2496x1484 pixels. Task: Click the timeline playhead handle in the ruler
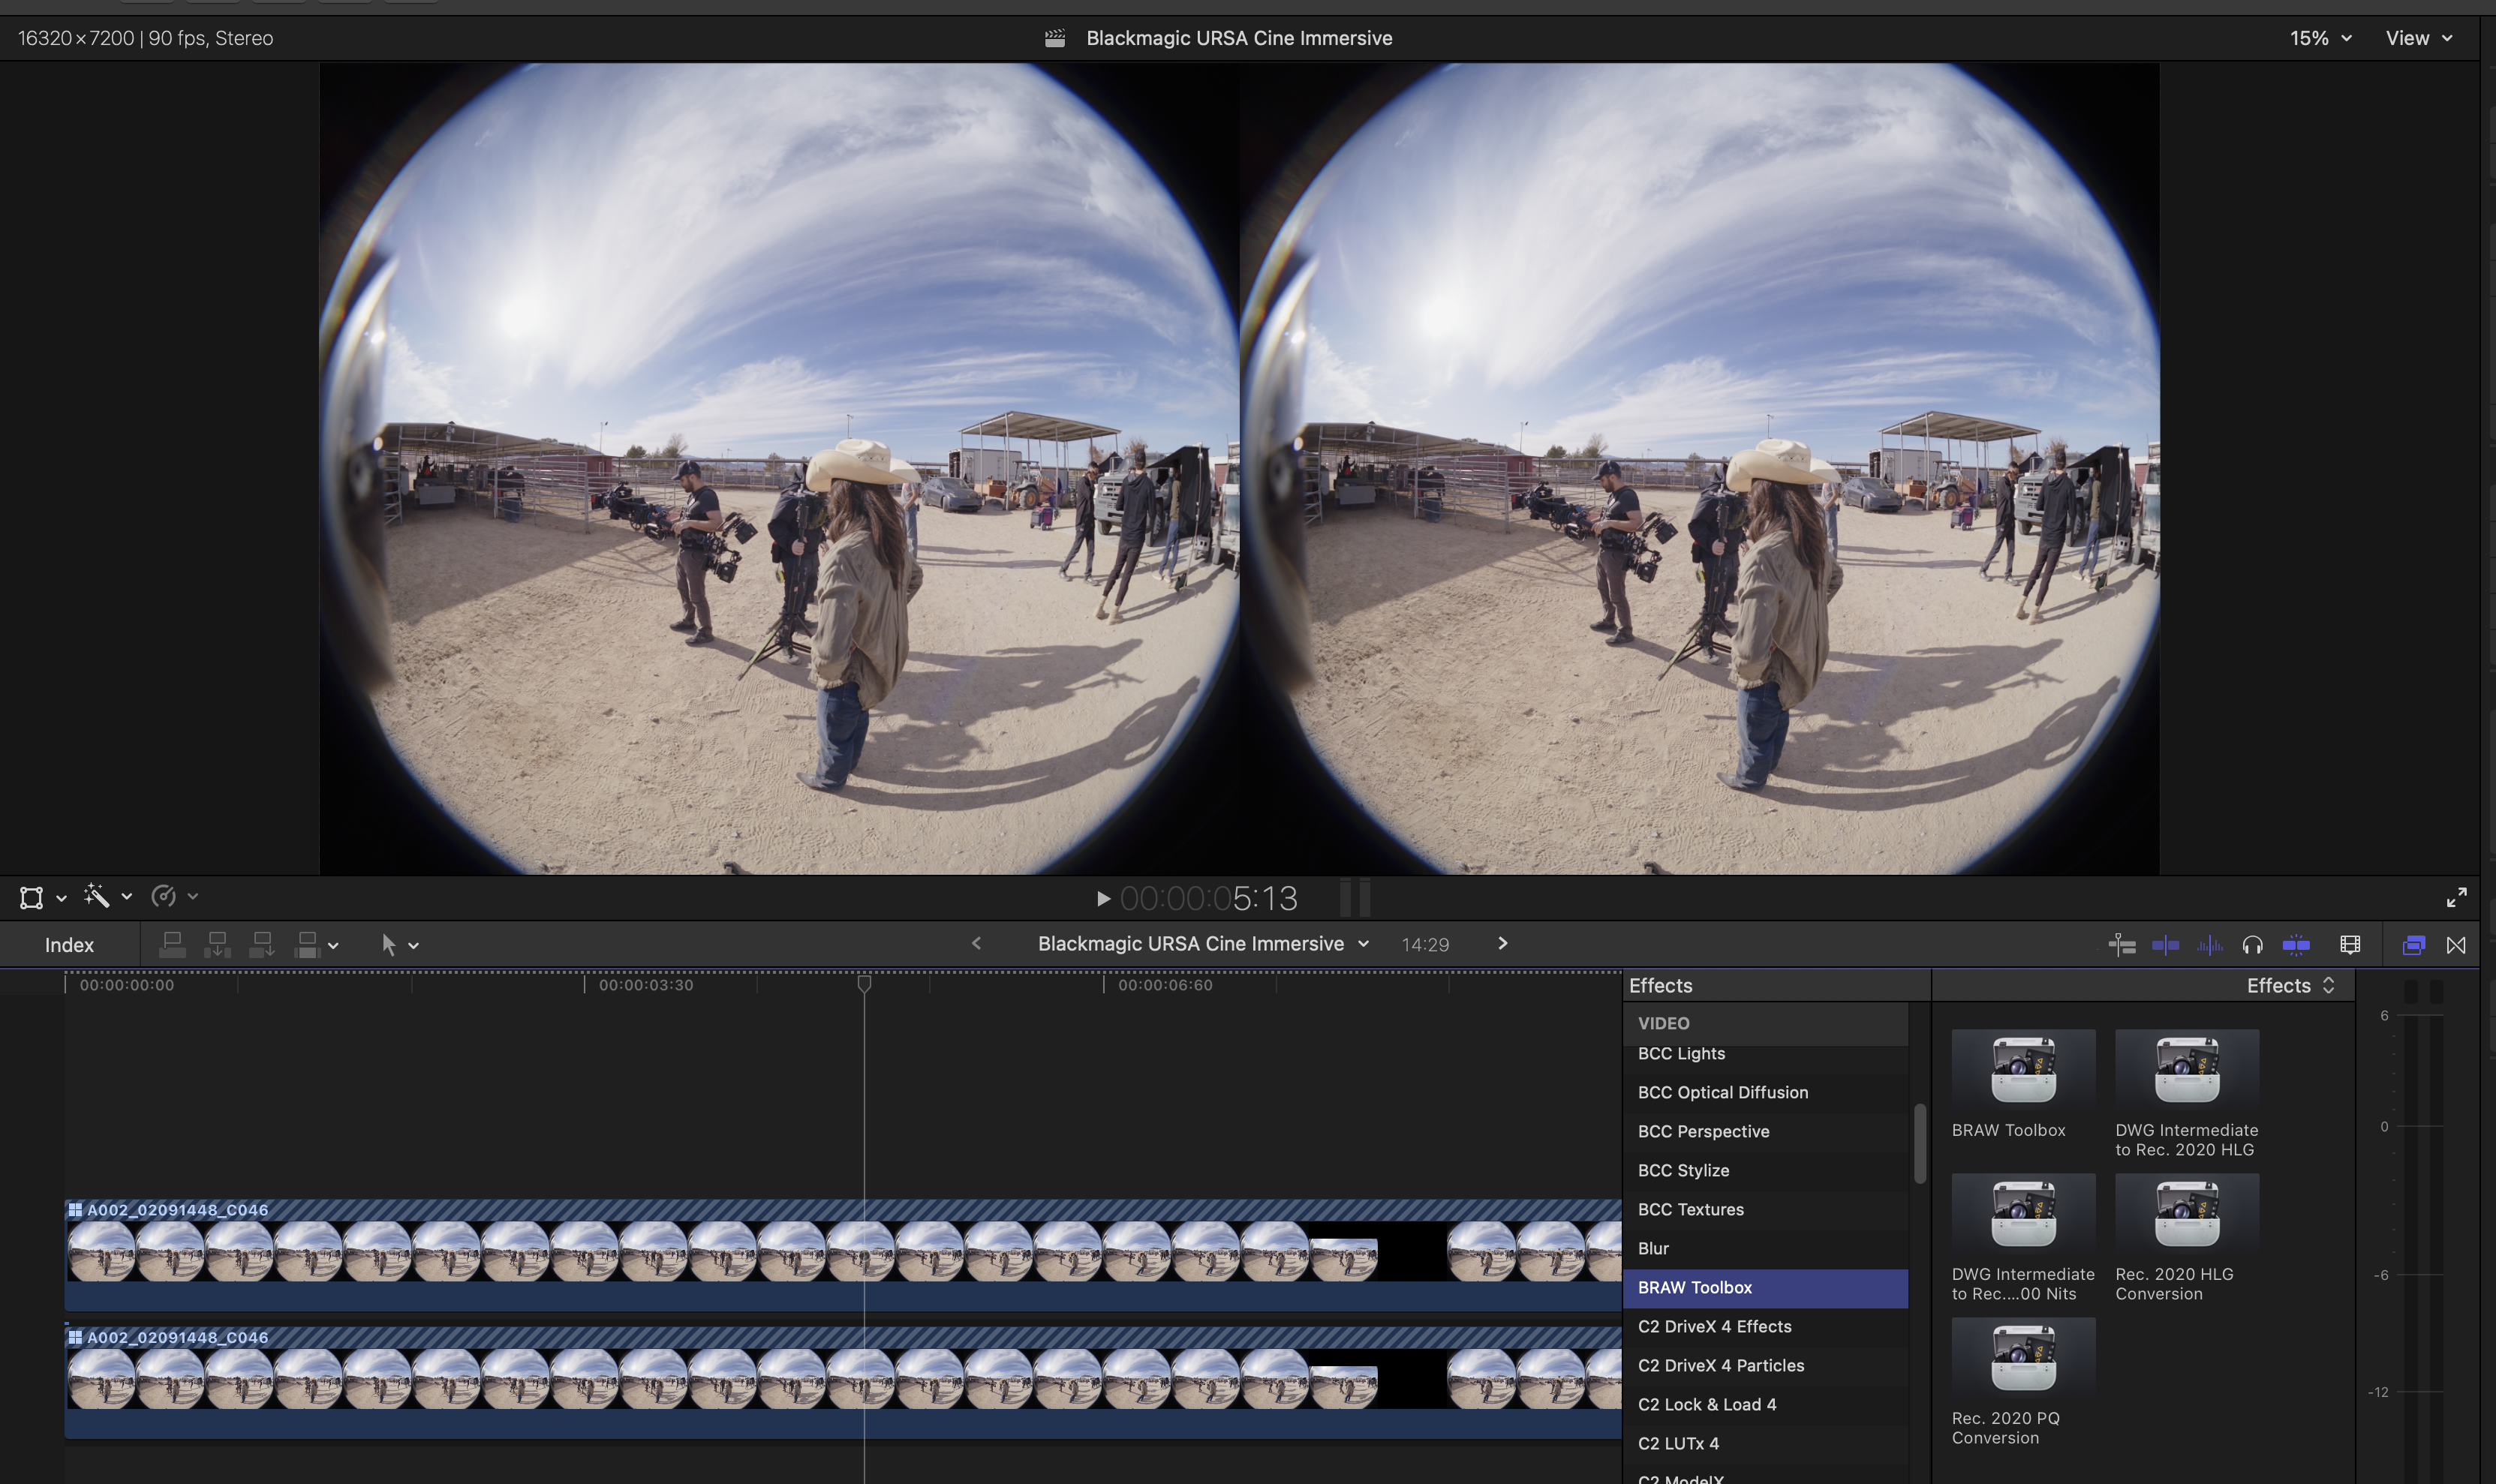(x=864, y=984)
